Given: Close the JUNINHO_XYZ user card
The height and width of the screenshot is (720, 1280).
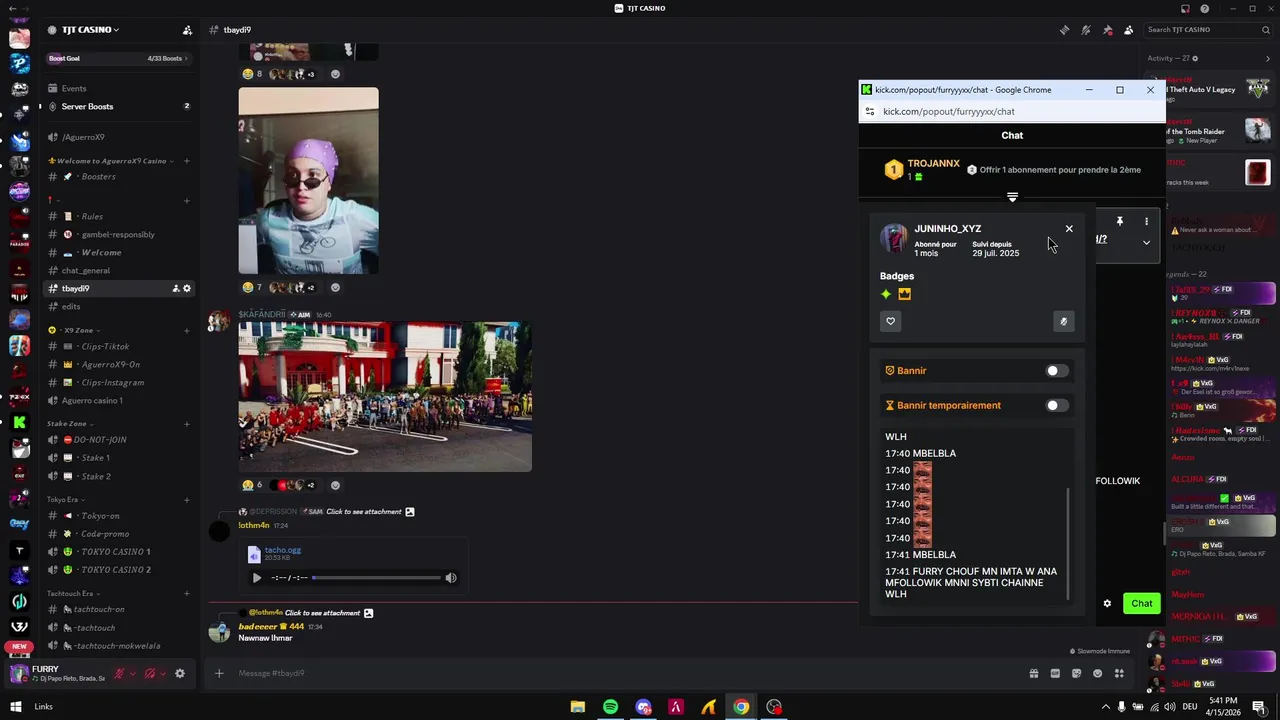Looking at the screenshot, I should [x=1069, y=229].
